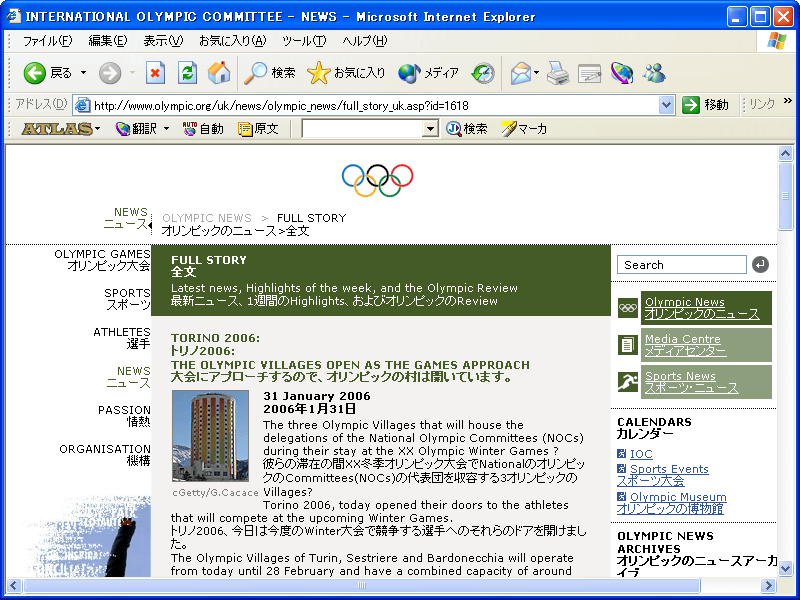Click the address bar URL field
Screen dimensions: 800x600
point(375,105)
